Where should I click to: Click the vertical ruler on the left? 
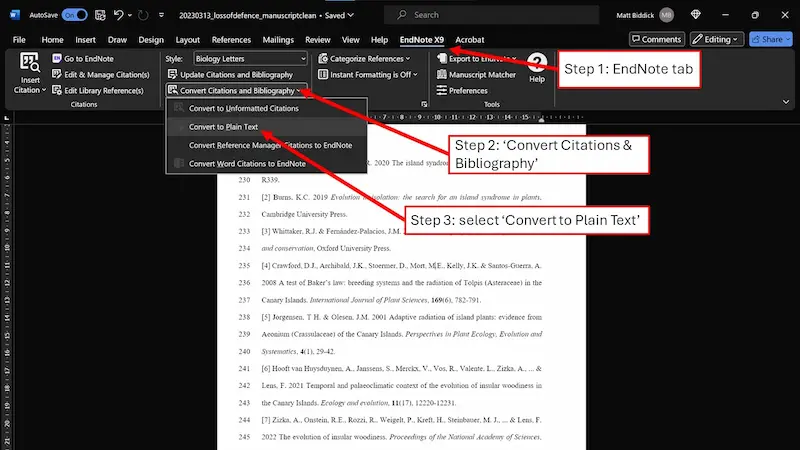click(x=7, y=286)
